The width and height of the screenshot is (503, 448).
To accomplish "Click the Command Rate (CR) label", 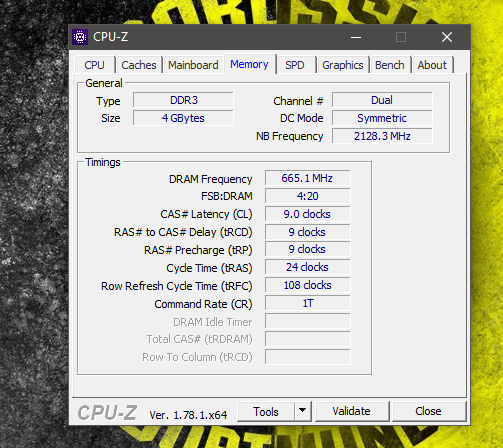I will [203, 304].
